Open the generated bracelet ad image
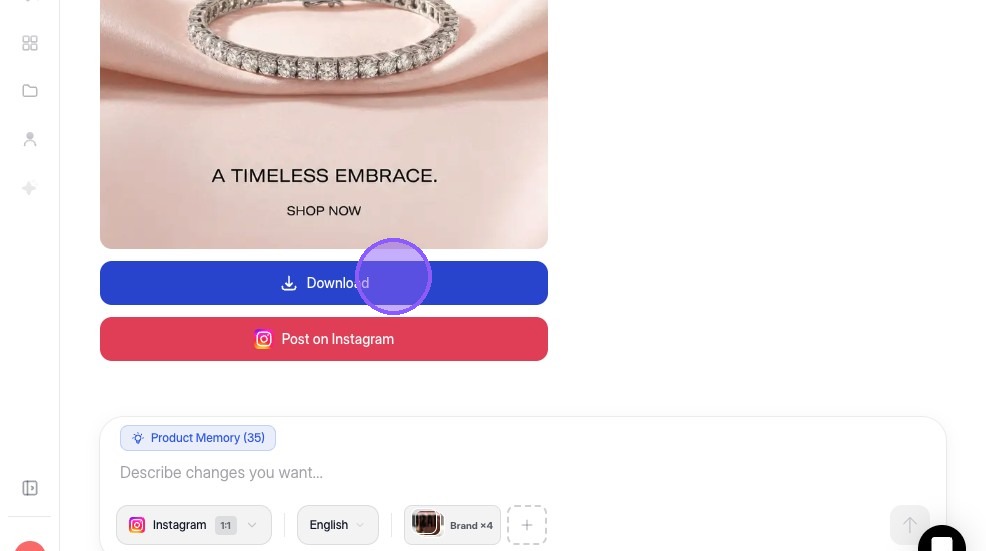The image size is (986, 551). [324, 124]
